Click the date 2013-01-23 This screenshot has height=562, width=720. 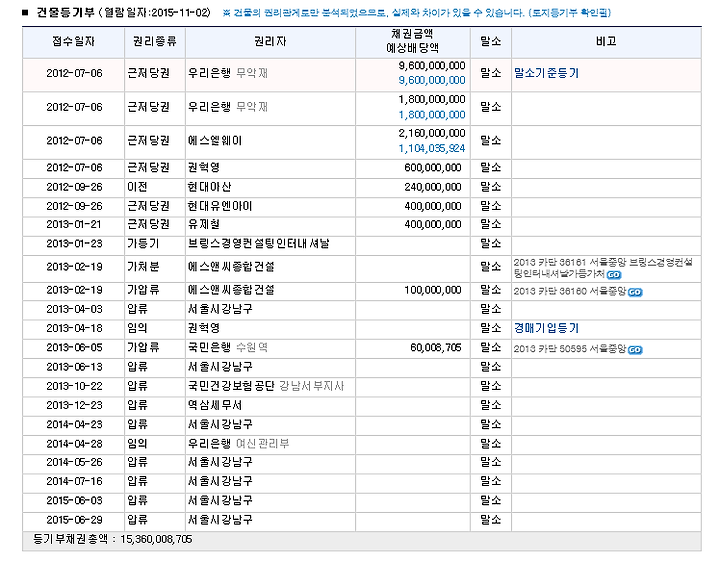point(74,244)
